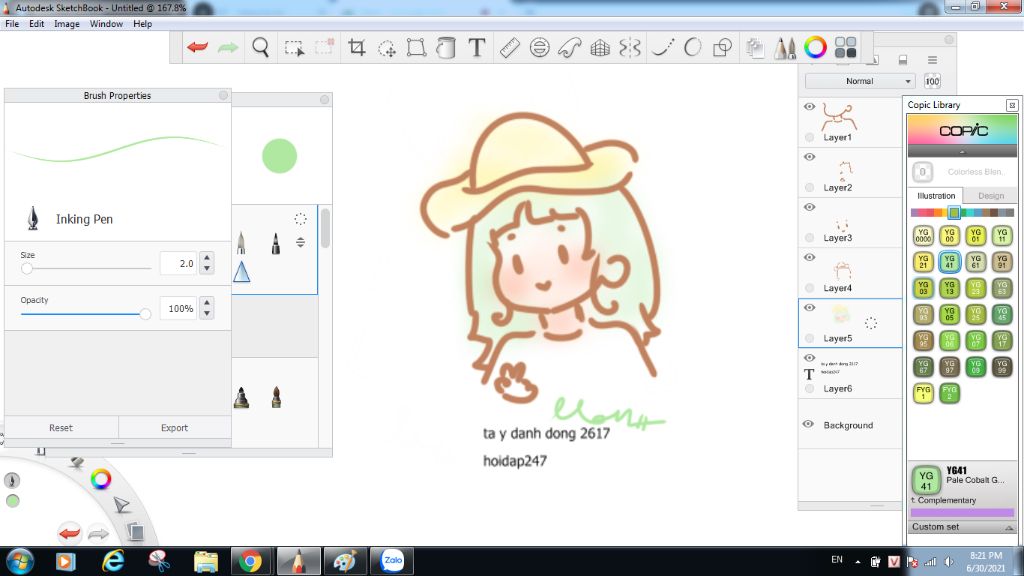The image size is (1024, 576).
Task: Increase brush Size with up arrow
Action: [x=207, y=257]
